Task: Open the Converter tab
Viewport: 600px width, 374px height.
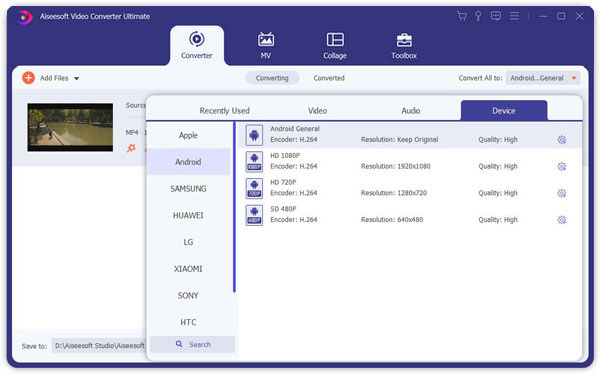Action: pyautogui.click(x=197, y=46)
